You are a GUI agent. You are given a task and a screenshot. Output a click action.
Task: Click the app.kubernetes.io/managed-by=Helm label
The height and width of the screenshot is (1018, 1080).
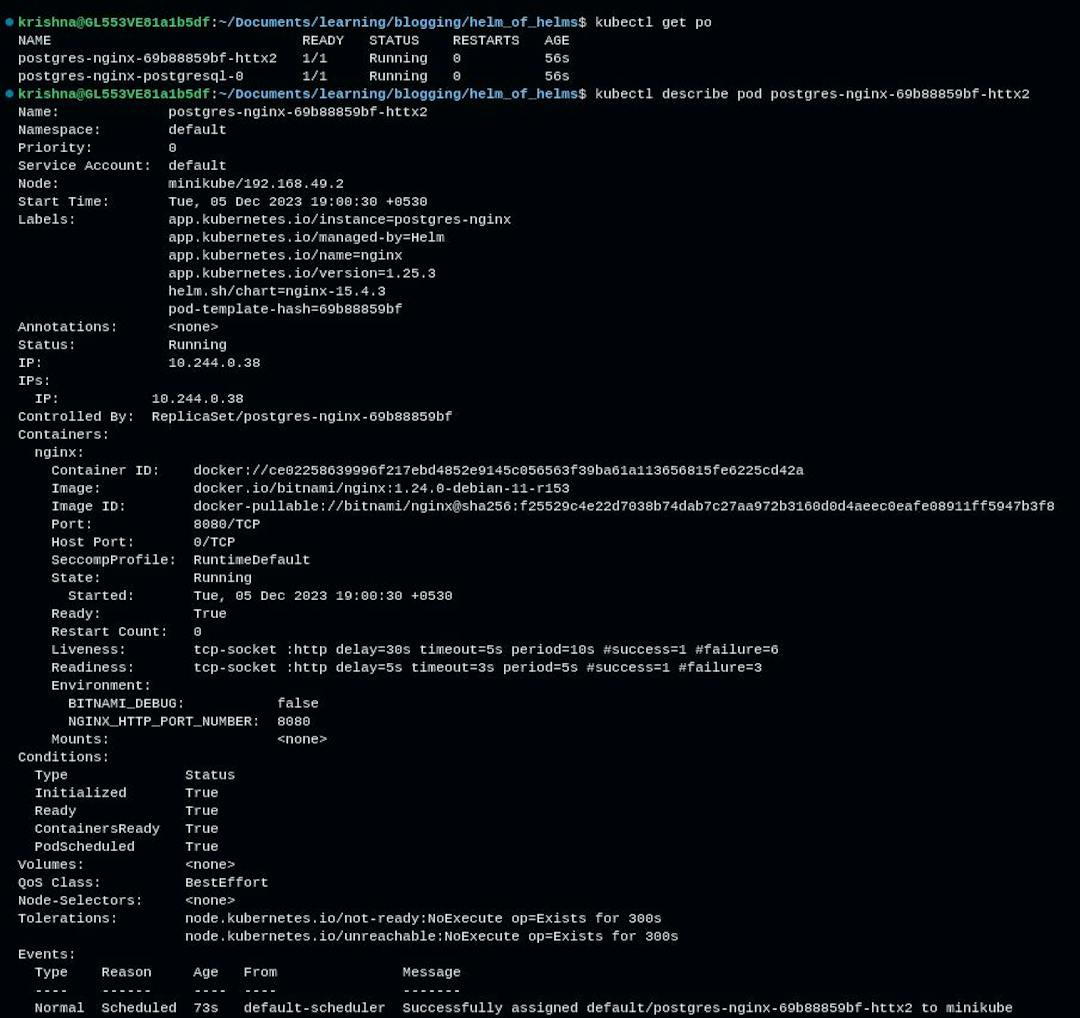[306, 238]
